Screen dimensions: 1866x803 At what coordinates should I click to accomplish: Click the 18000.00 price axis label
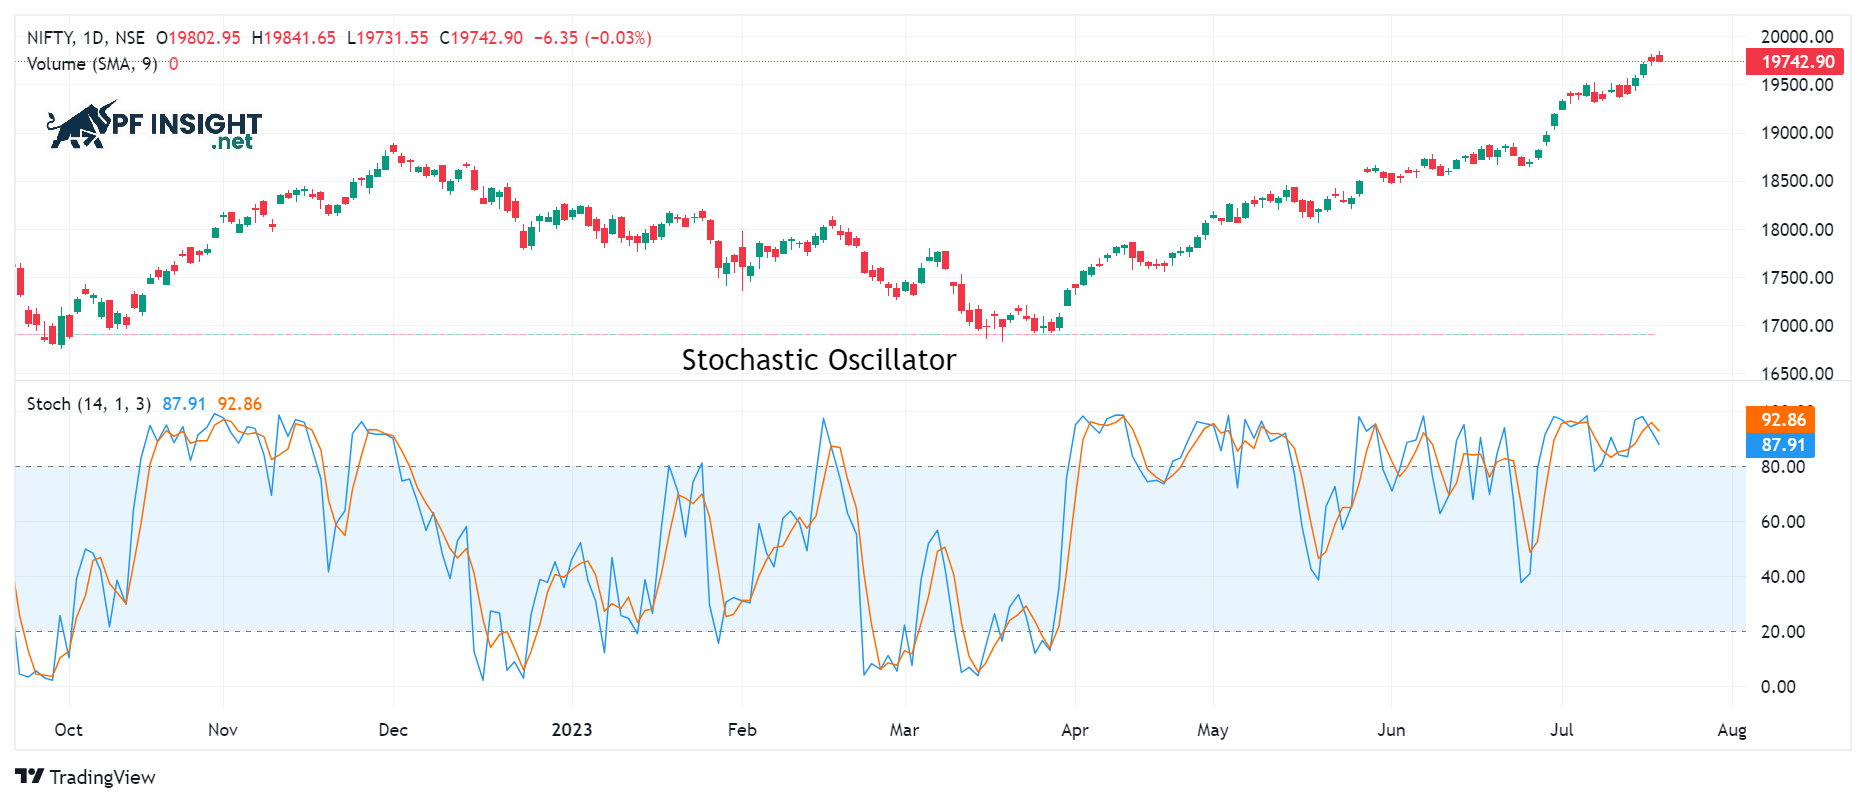(1796, 230)
